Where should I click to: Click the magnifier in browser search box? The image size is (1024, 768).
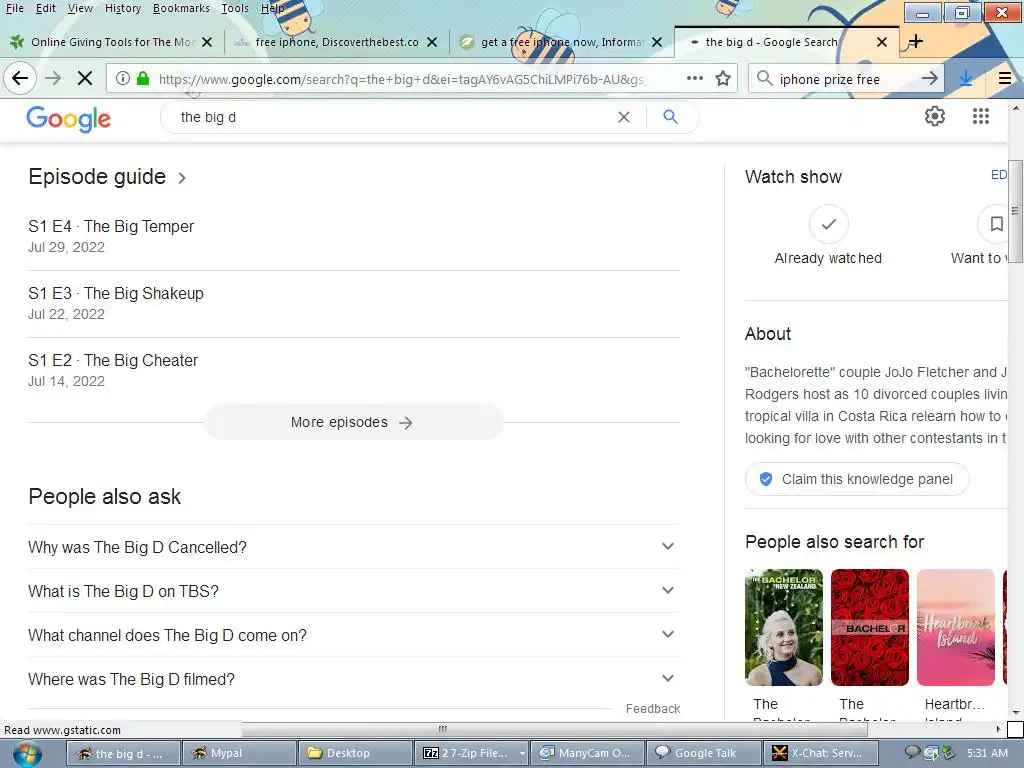point(764,78)
